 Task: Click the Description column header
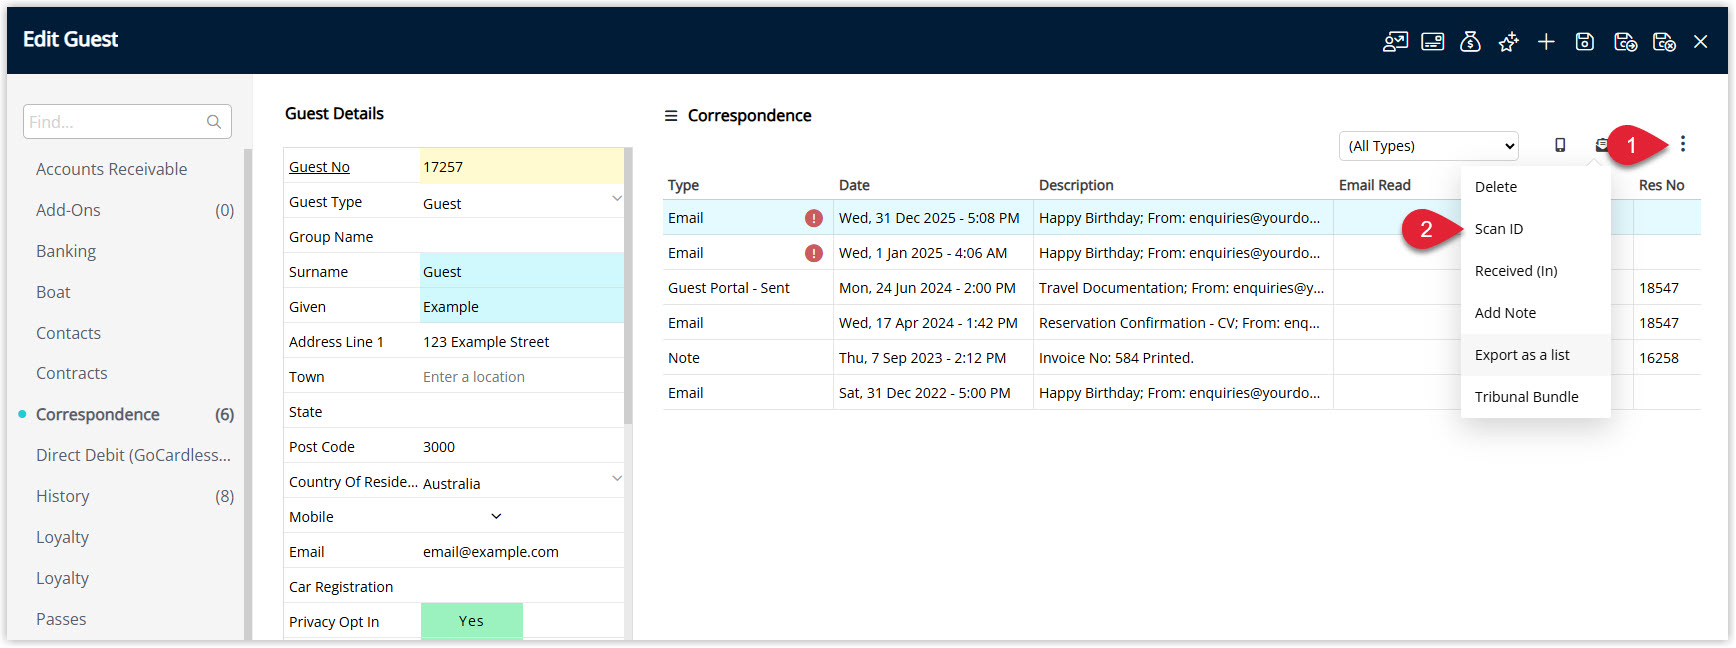pos(1076,185)
